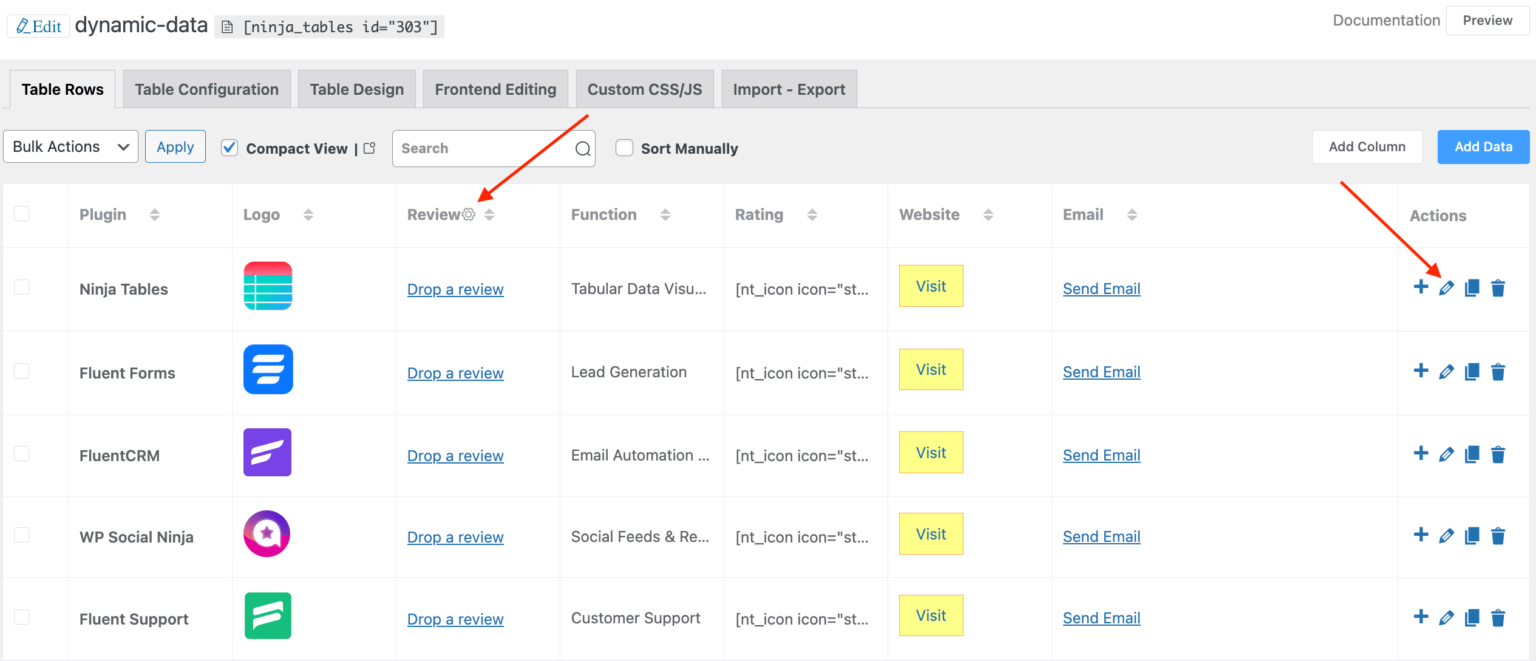This screenshot has width=1536, height=661.
Task: Sort table by Plugin column arrows
Action: point(154,215)
